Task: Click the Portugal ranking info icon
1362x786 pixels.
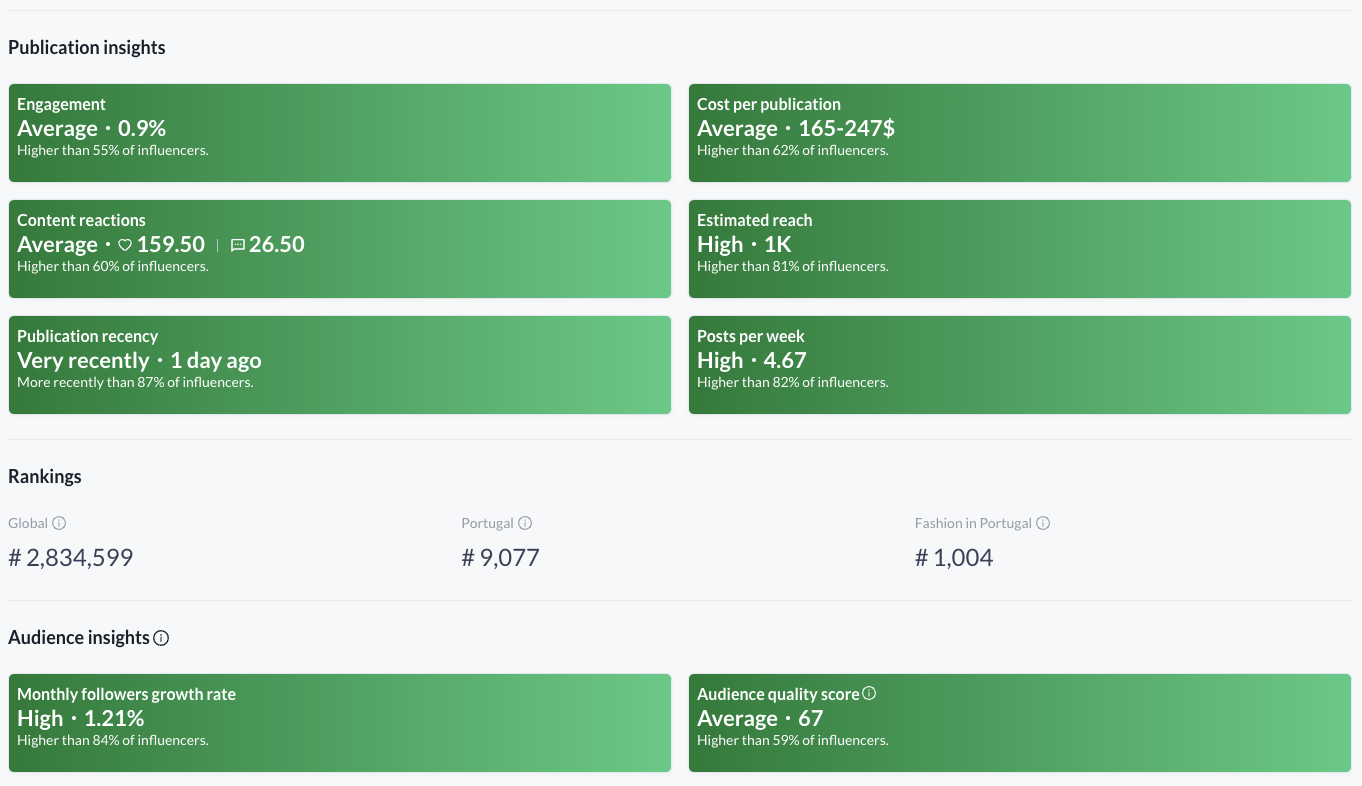Action: [x=525, y=523]
